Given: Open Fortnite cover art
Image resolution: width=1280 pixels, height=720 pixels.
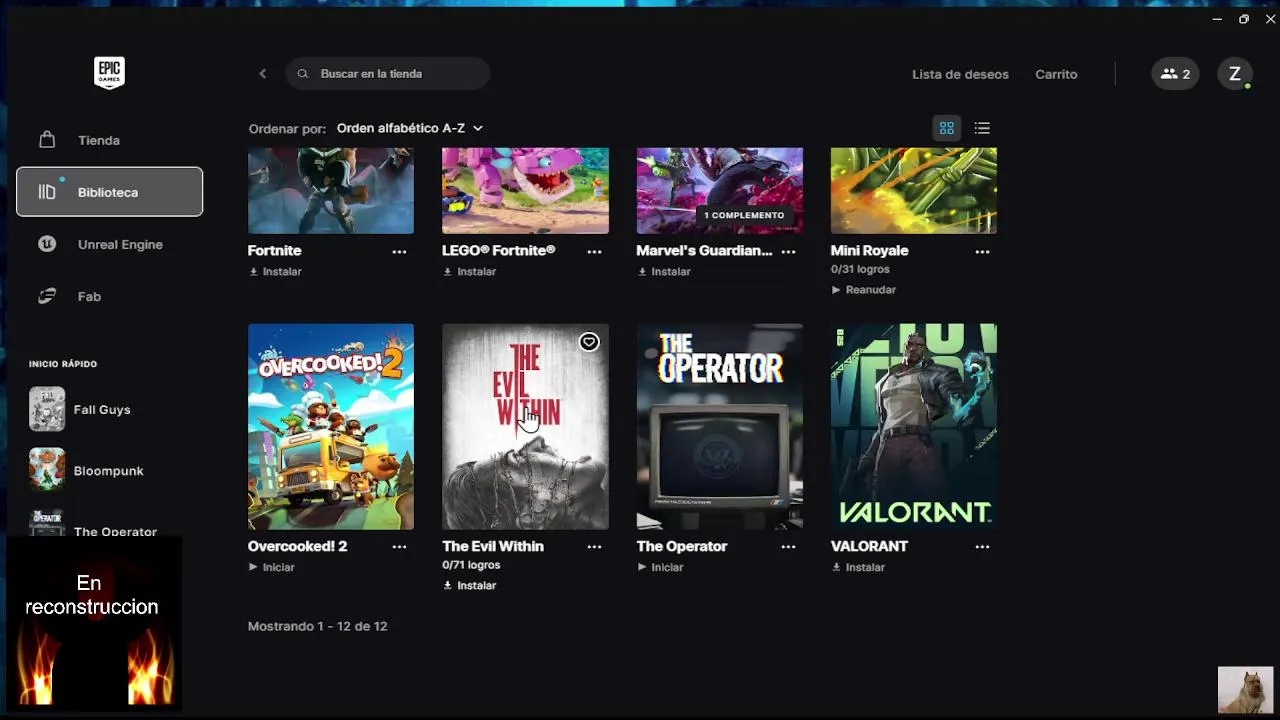Looking at the screenshot, I should coord(331,190).
